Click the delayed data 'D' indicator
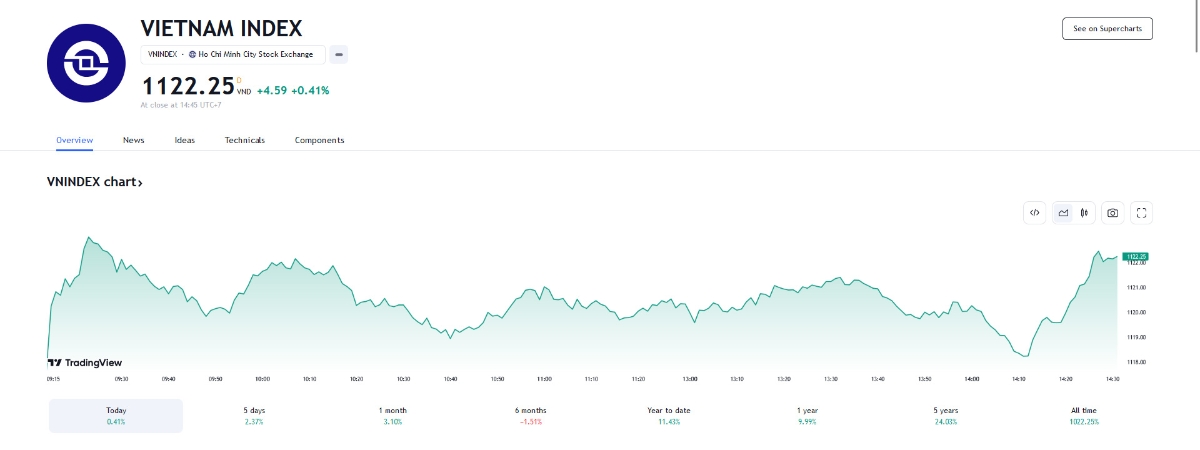1200x450 pixels. (239, 79)
